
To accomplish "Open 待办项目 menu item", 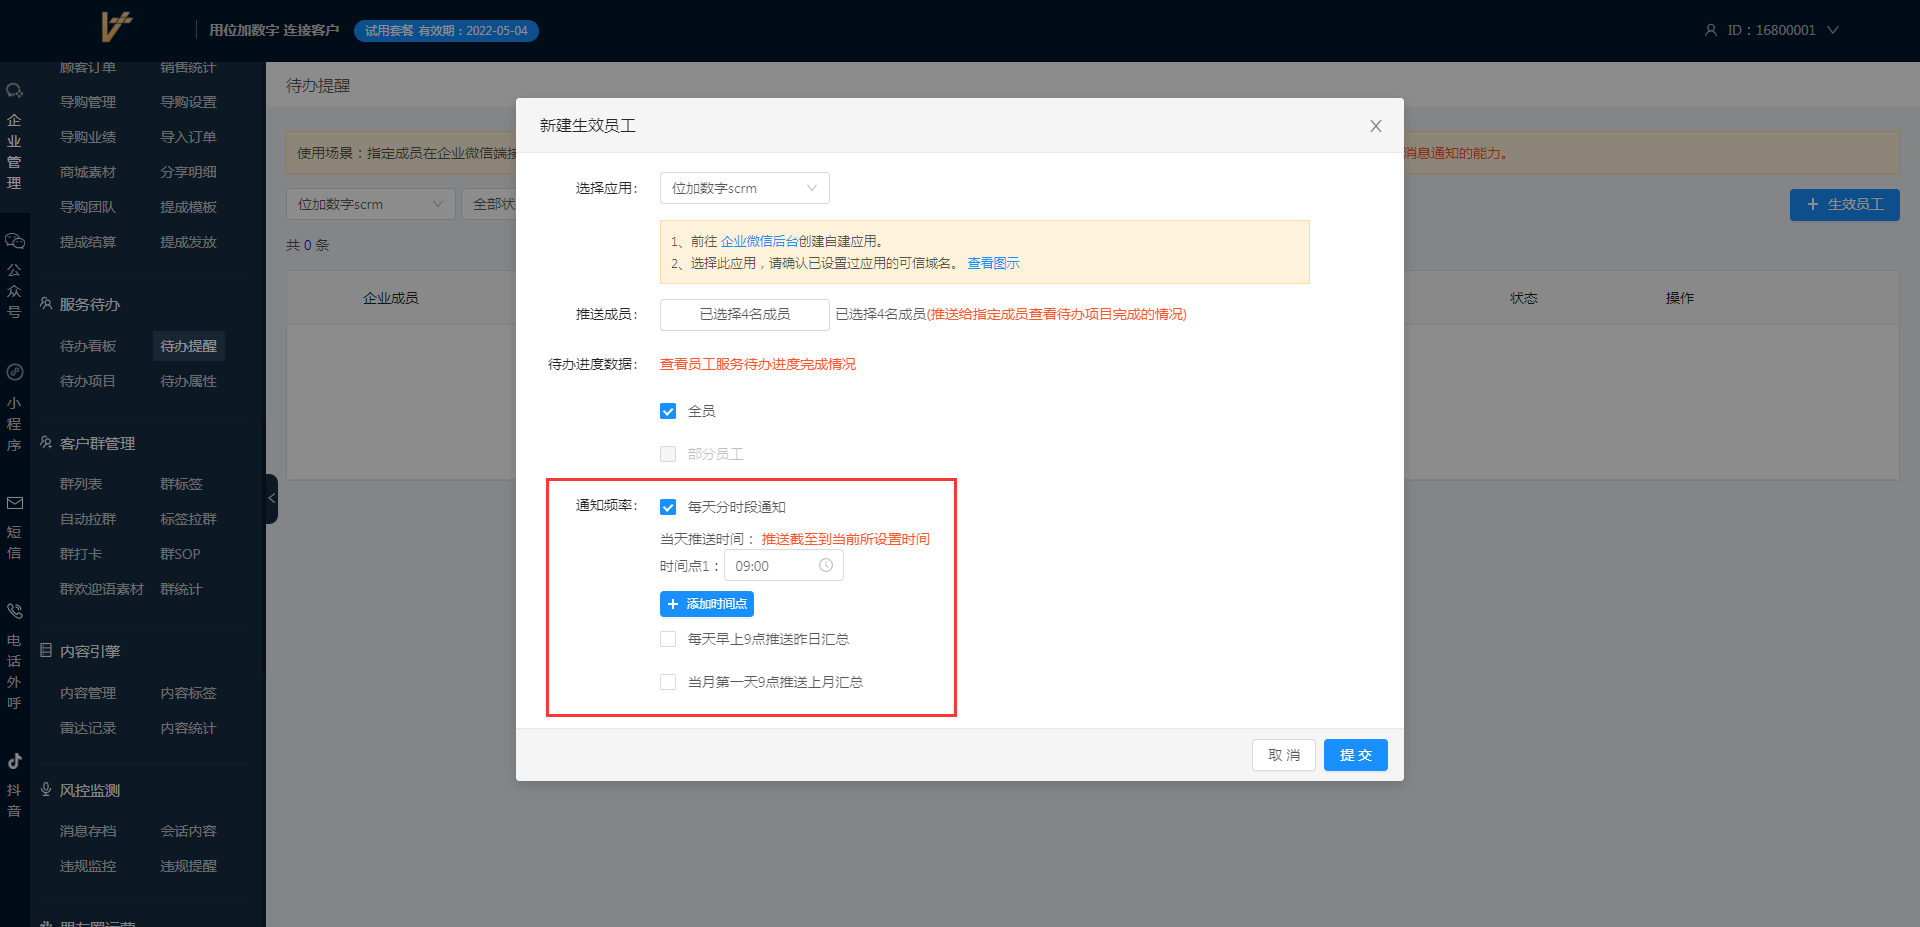I will 88,381.
